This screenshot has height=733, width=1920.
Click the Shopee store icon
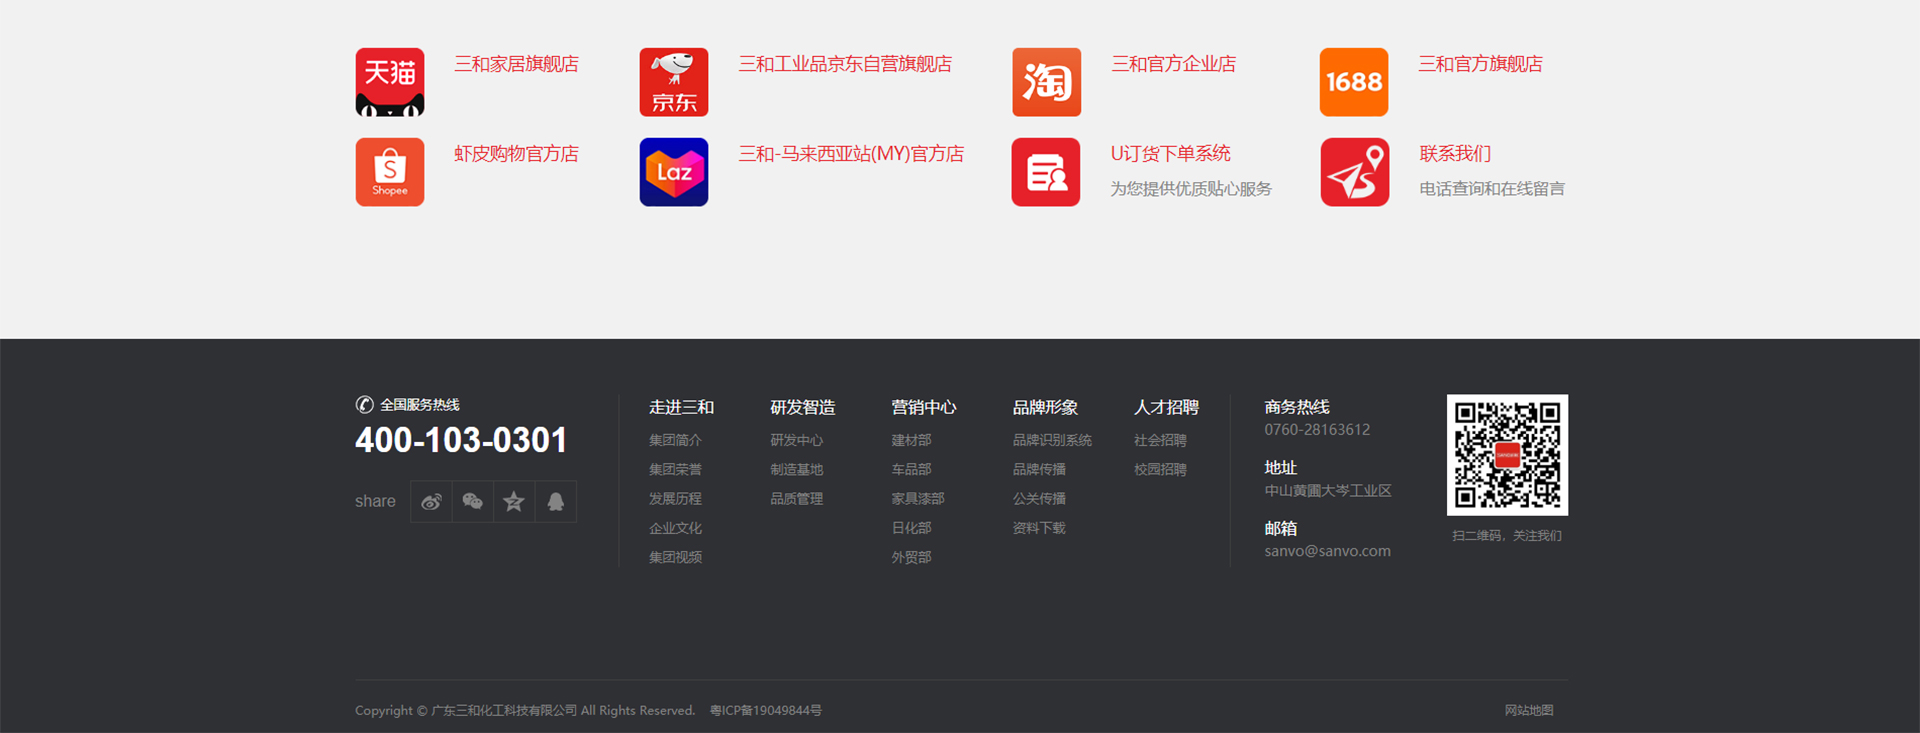pyautogui.click(x=390, y=172)
